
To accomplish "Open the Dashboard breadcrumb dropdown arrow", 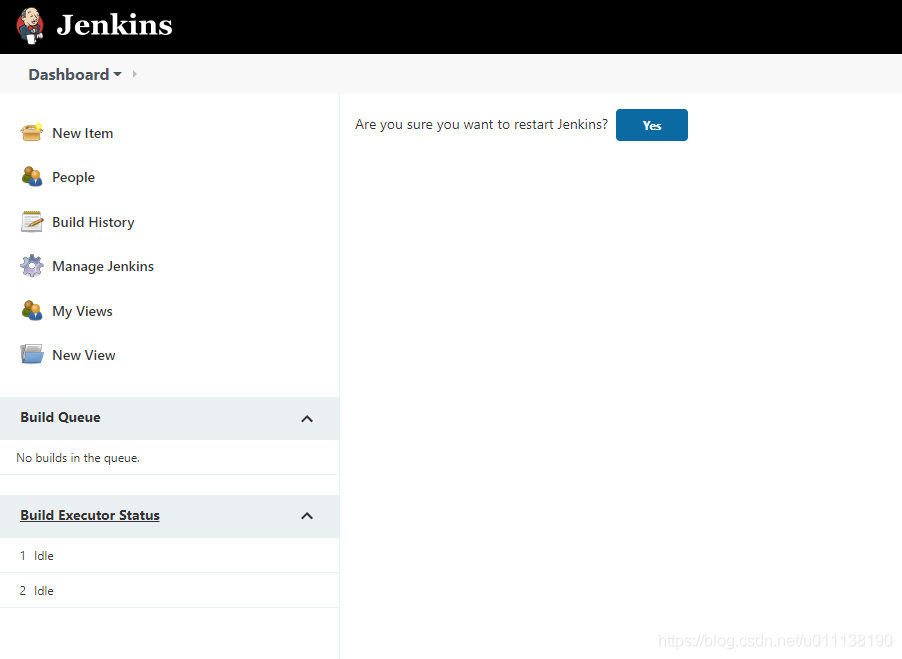I will point(117,74).
